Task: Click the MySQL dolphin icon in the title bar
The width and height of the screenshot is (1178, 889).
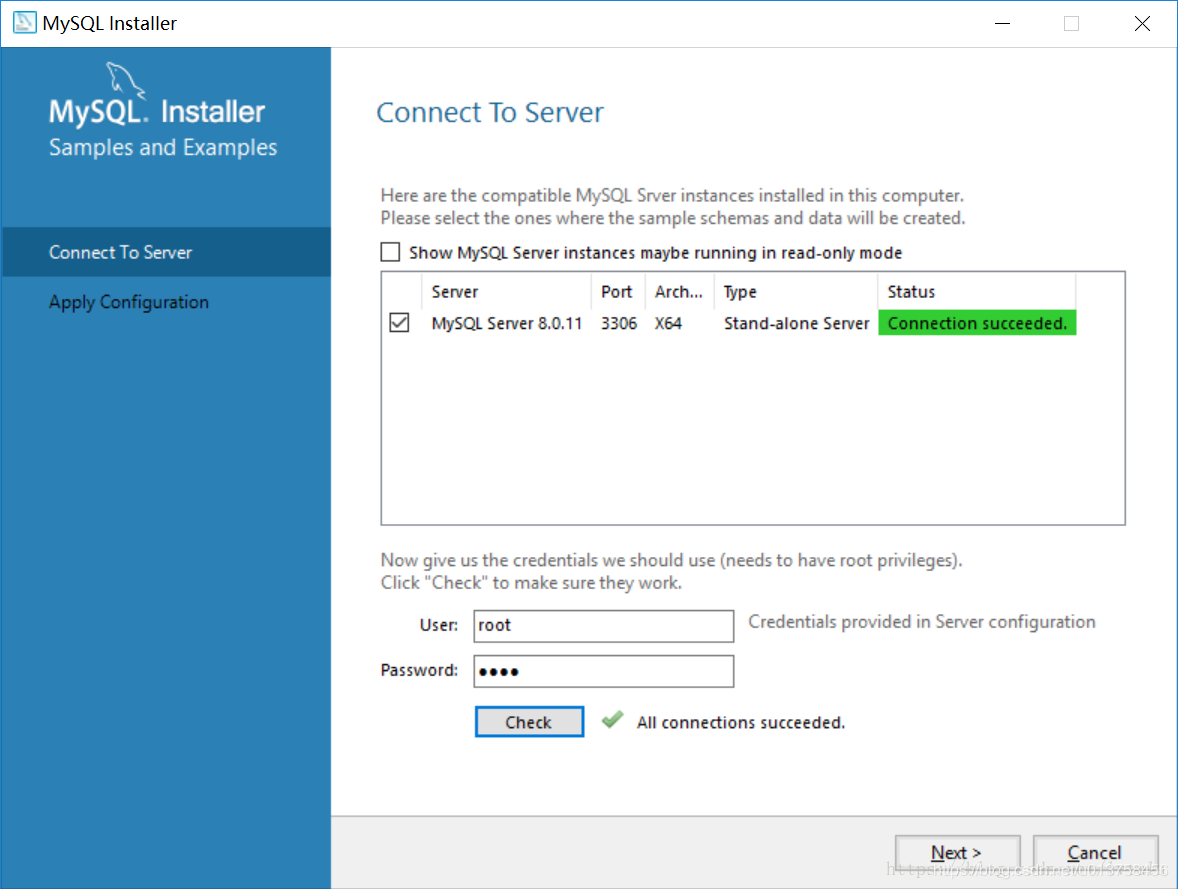Action: [x=22, y=22]
